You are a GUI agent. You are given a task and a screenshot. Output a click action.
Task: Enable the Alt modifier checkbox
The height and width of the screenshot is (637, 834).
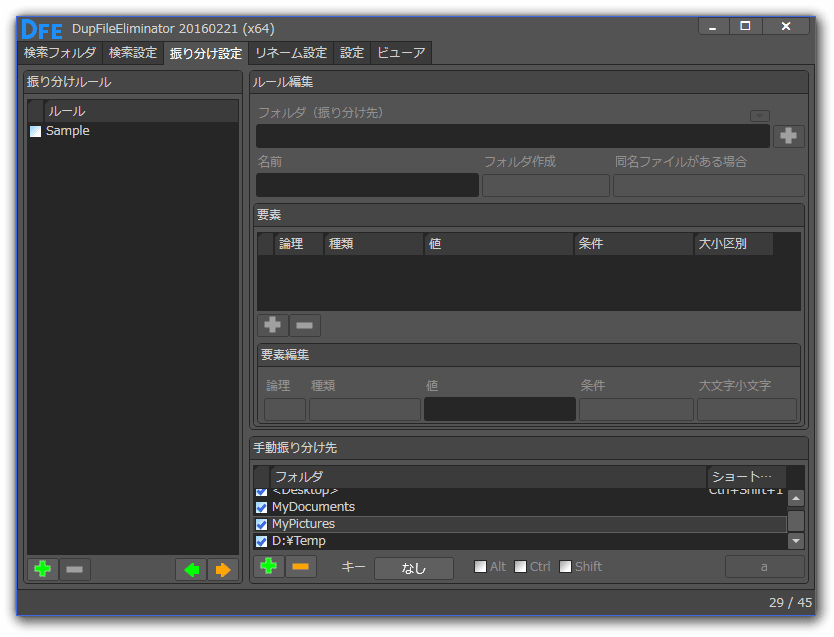(x=480, y=567)
